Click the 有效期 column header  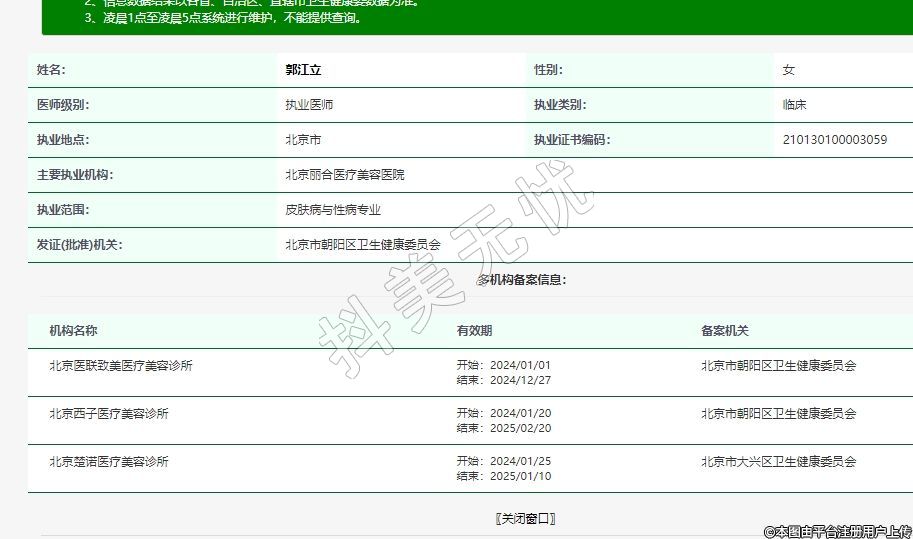[x=474, y=331]
